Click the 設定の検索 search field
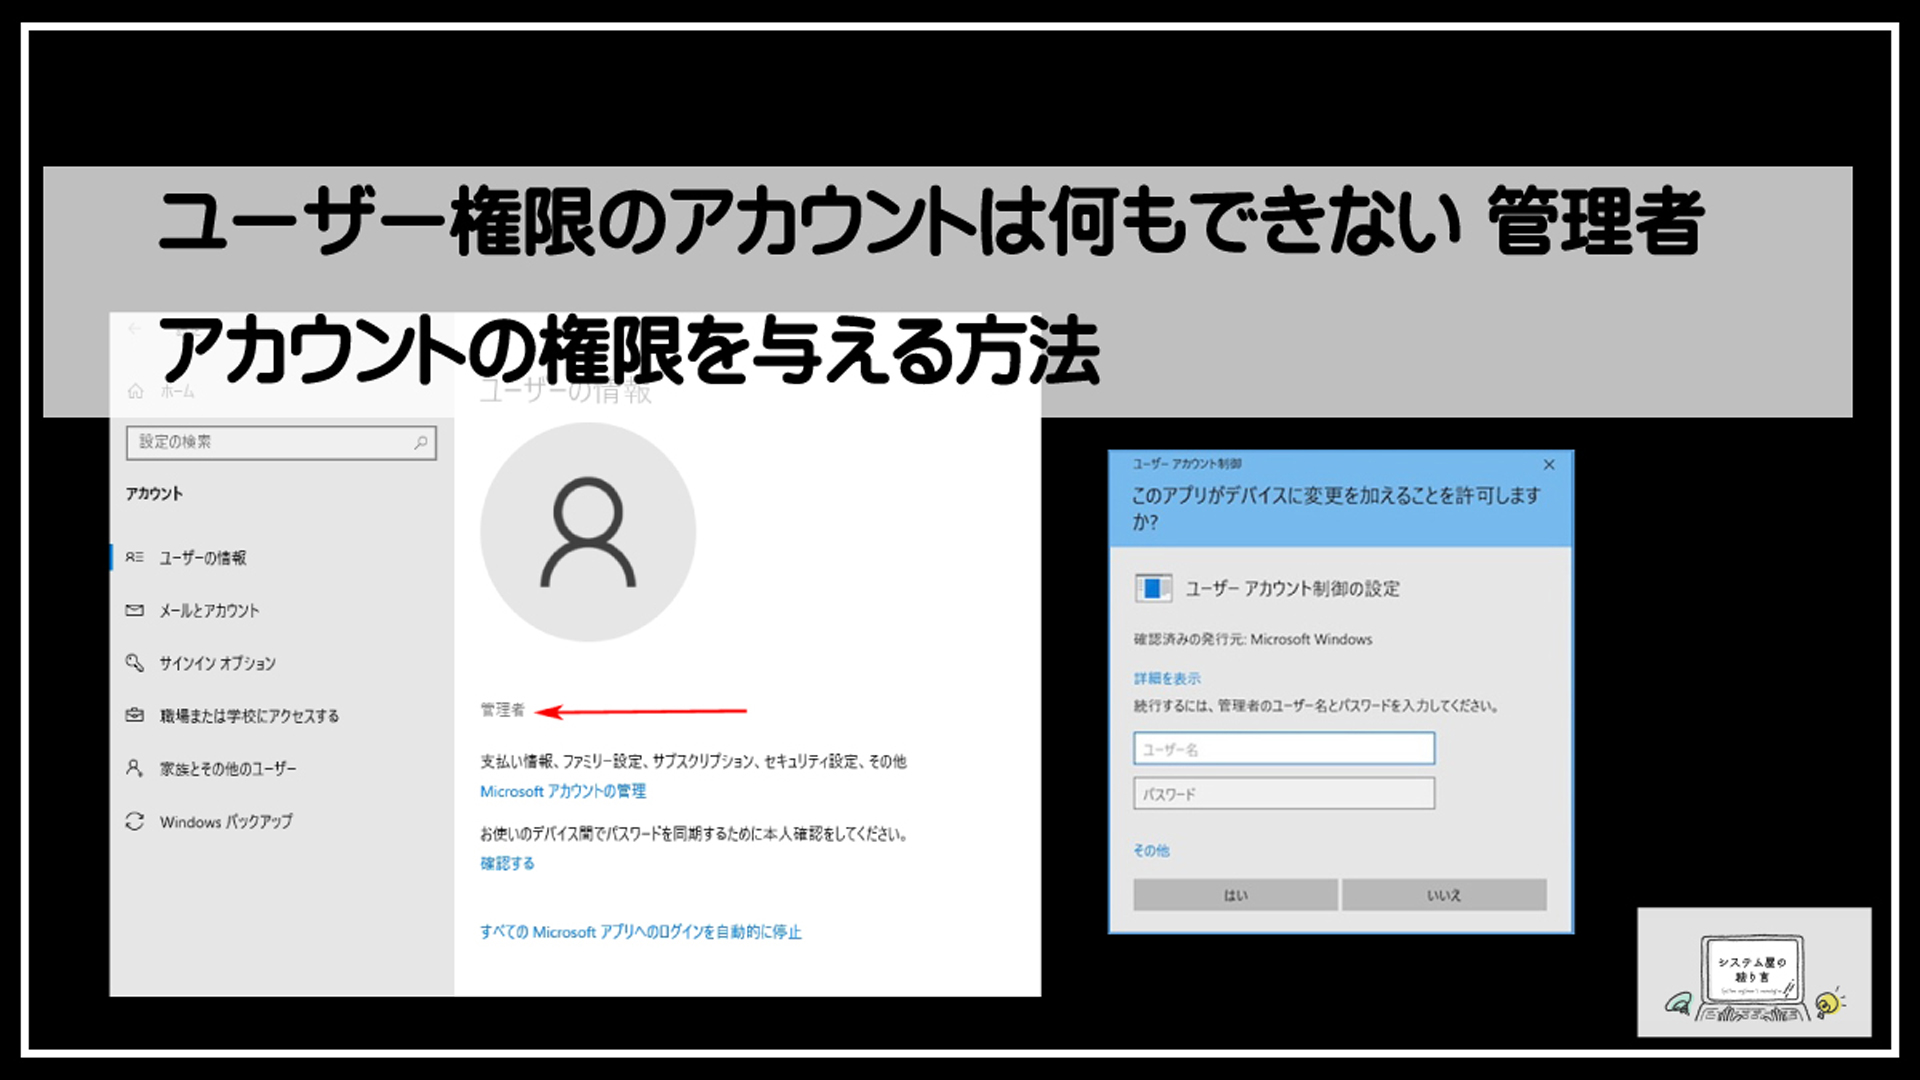 [281, 442]
